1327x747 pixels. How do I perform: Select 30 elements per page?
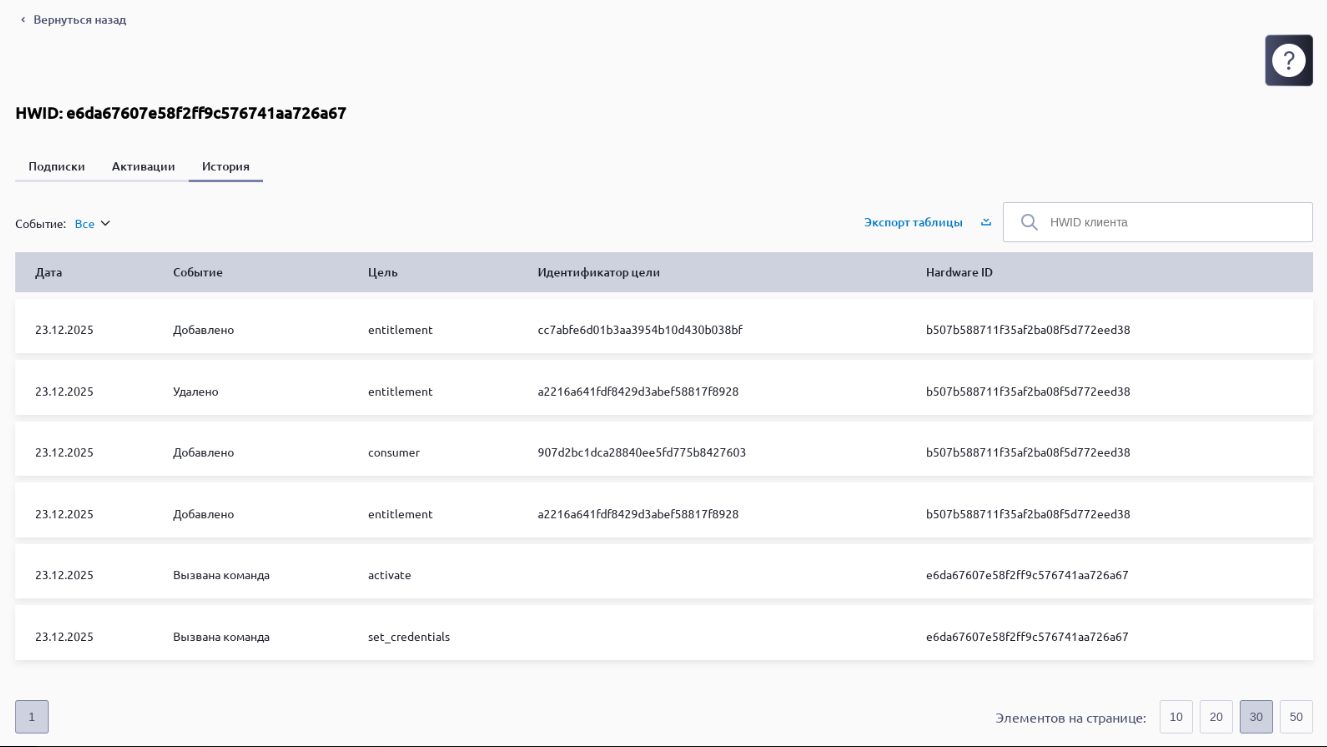[1256, 717]
